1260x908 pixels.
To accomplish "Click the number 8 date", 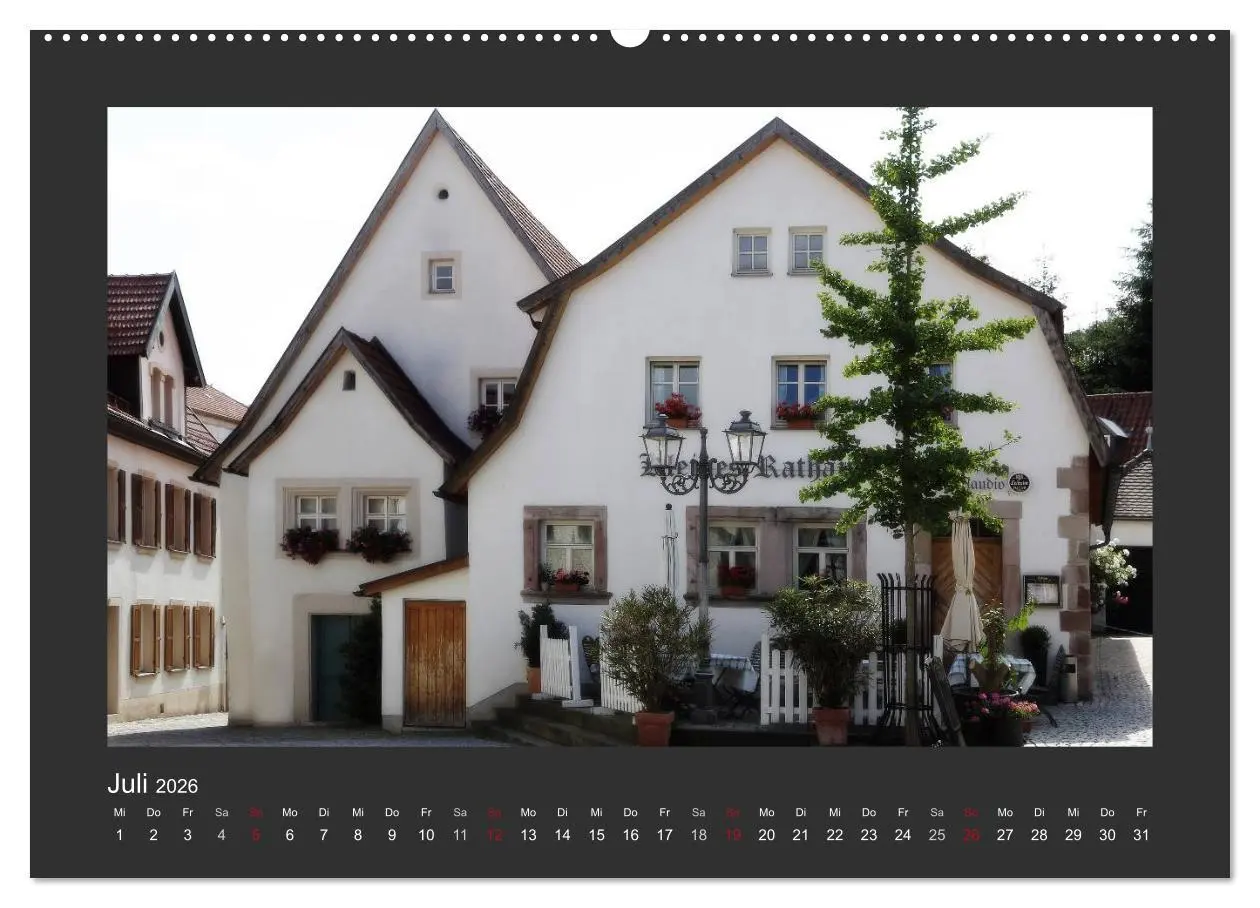I will [x=358, y=835].
